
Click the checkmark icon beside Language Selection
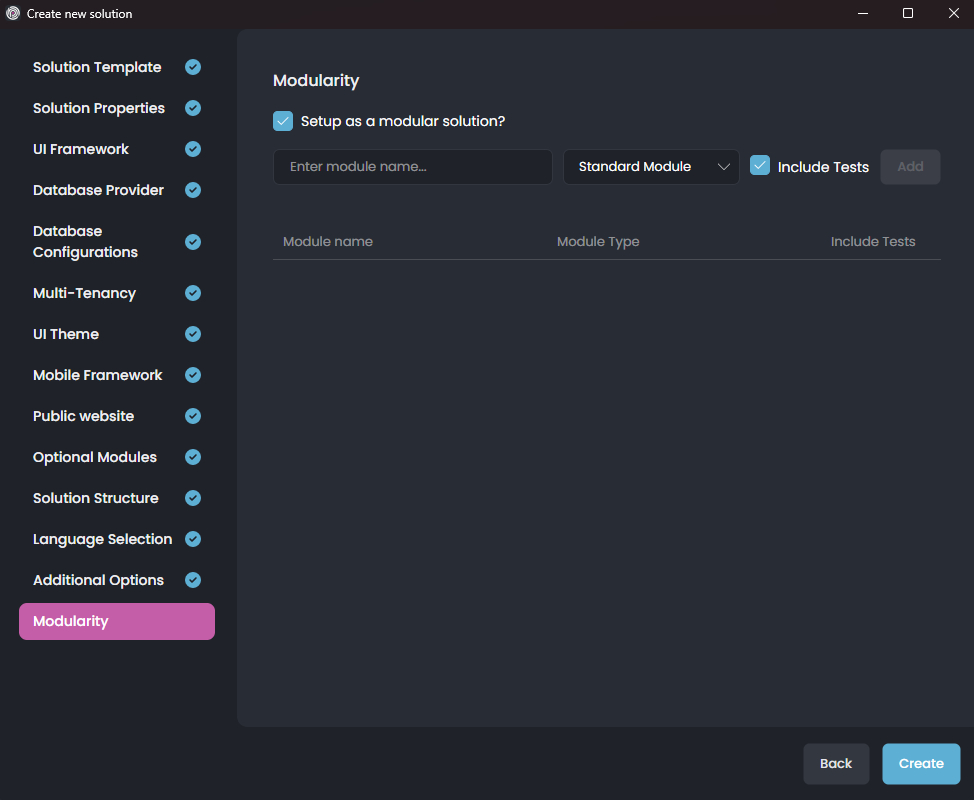click(192, 539)
